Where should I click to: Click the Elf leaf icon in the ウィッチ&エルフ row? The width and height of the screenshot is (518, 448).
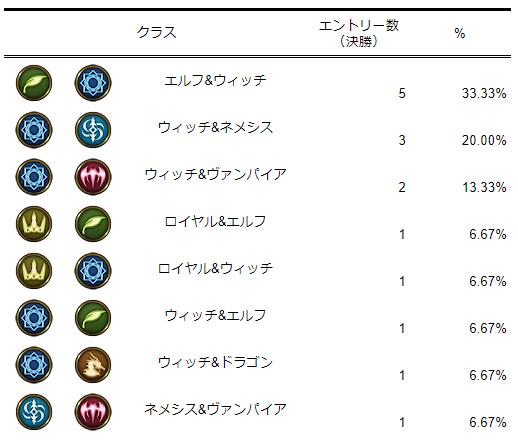click(x=93, y=318)
